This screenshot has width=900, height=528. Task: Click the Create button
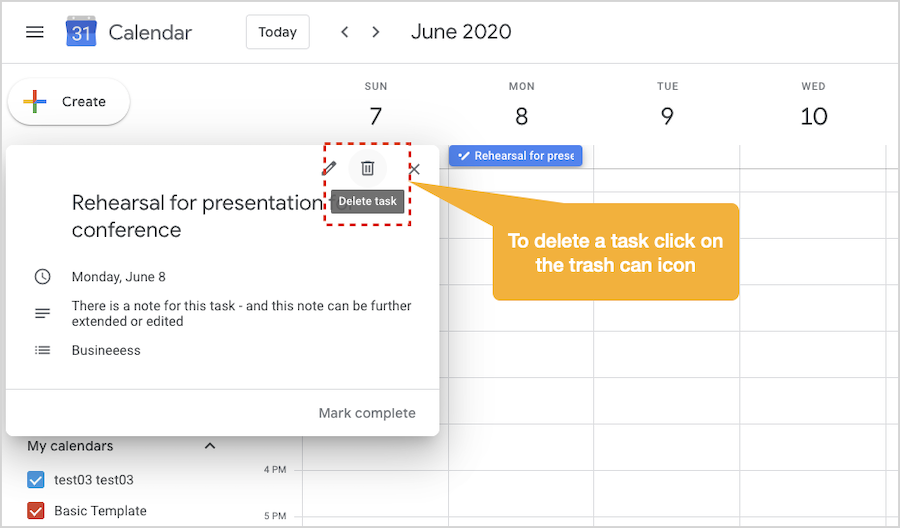pyautogui.click(x=69, y=102)
